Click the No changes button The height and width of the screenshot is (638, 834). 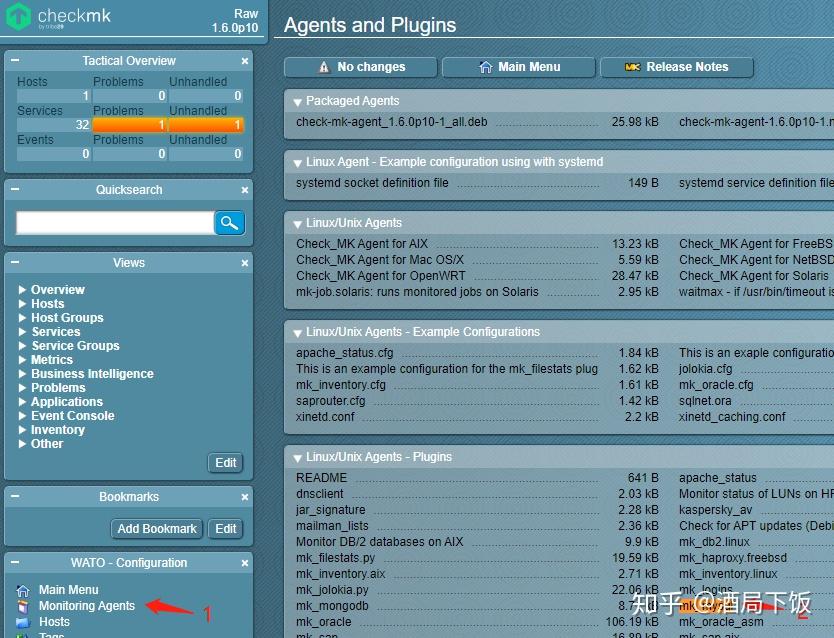pyautogui.click(x=361, y=67)
